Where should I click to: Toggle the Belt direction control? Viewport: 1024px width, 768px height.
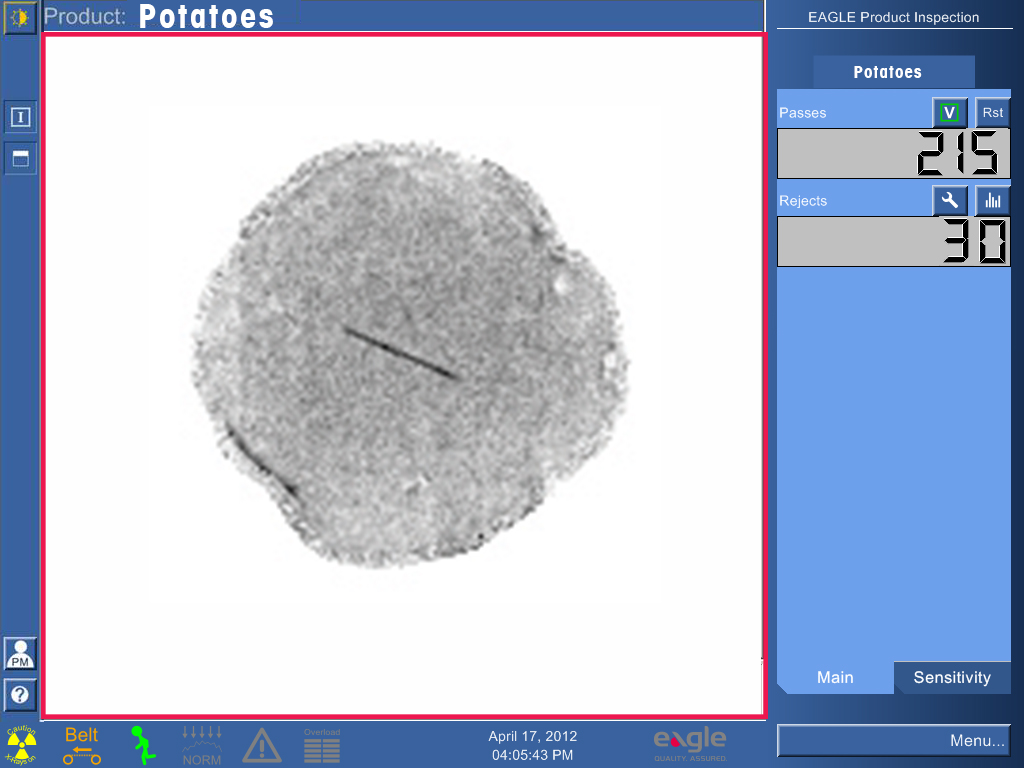[x=82, y=746]
